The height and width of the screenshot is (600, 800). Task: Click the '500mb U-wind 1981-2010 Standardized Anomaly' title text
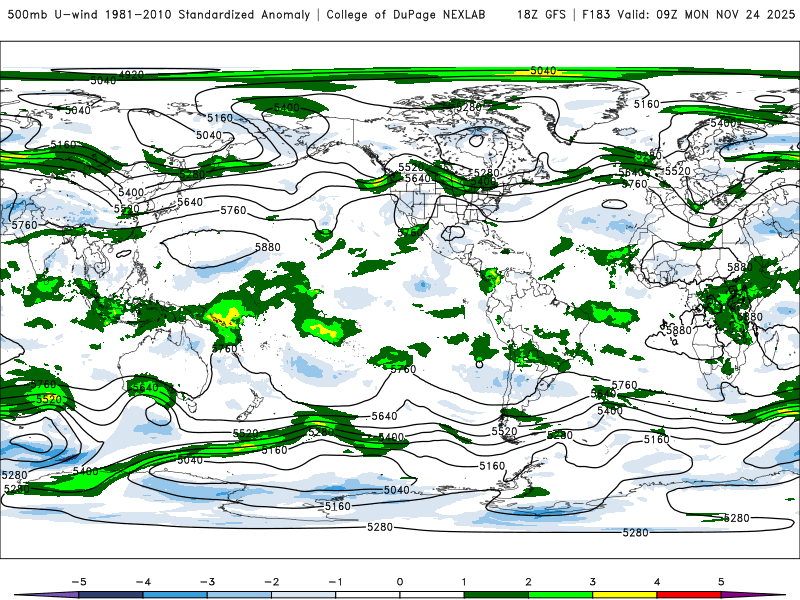click(159, 14)
